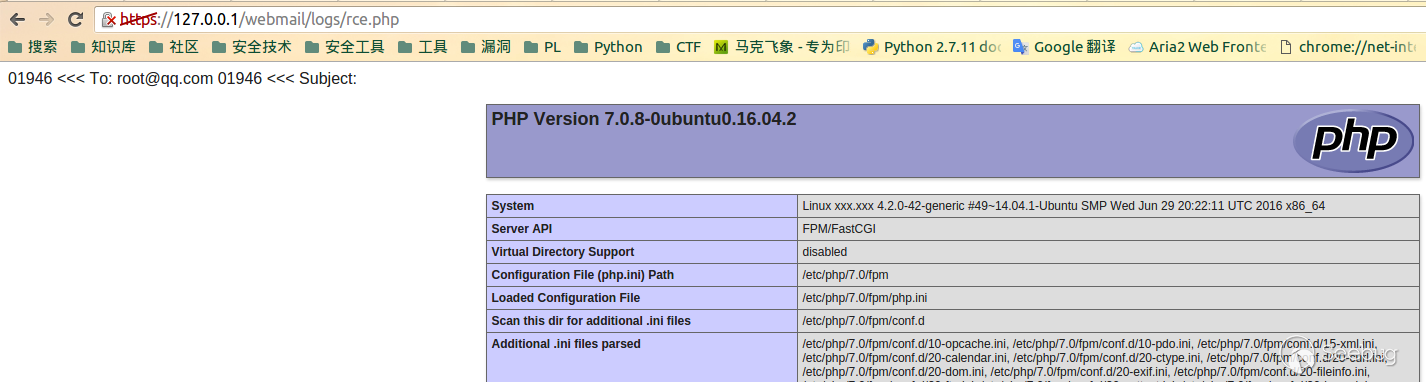Click the PHP Version 7.0.8 heading
The width and height of the screenshot is (1426, 382).
pos(644,119)
